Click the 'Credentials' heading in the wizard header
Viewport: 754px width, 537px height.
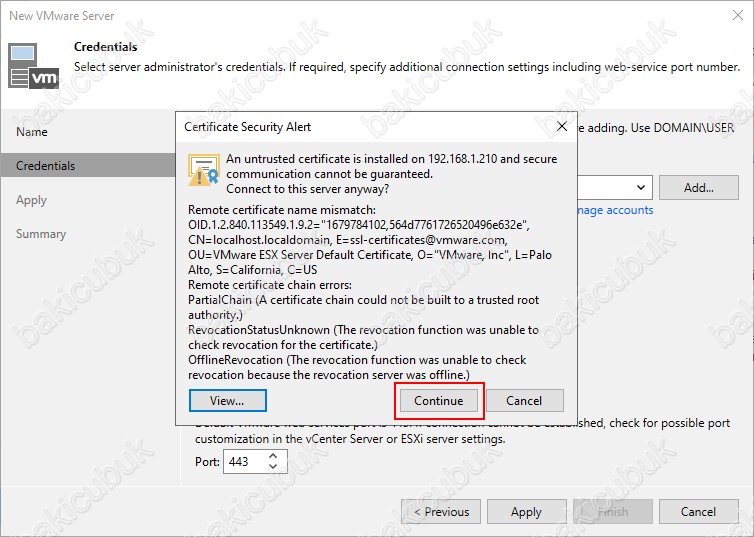point(105,47)
